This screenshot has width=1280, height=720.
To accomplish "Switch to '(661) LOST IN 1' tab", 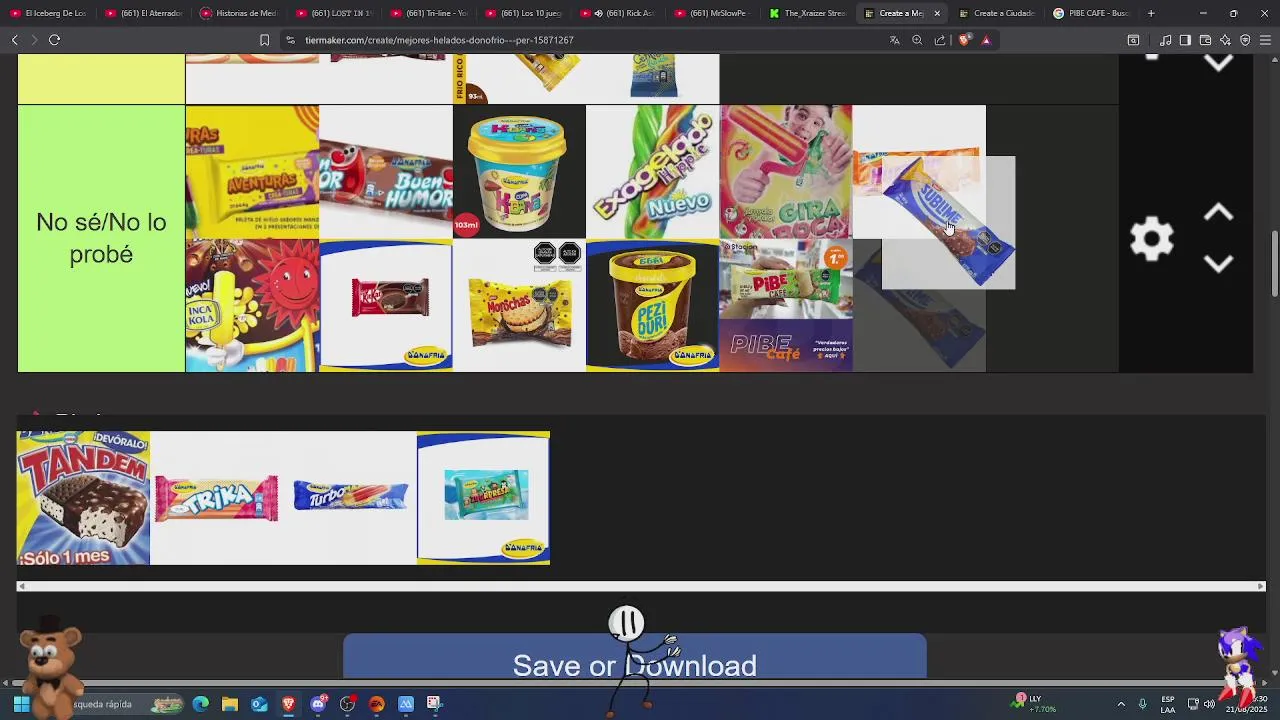I will click(333, 13).
